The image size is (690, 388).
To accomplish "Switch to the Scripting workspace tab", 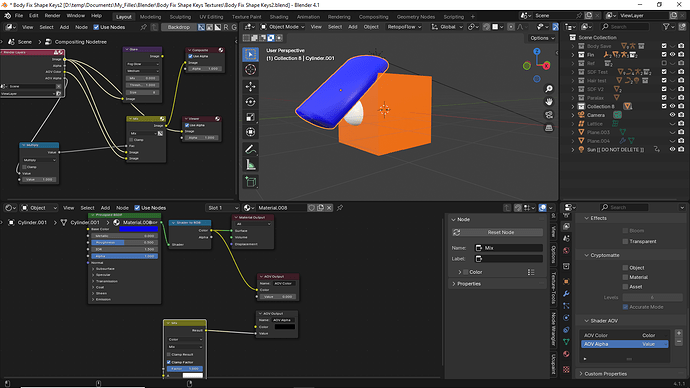I will pyautogui.click(x=454, y=17).
